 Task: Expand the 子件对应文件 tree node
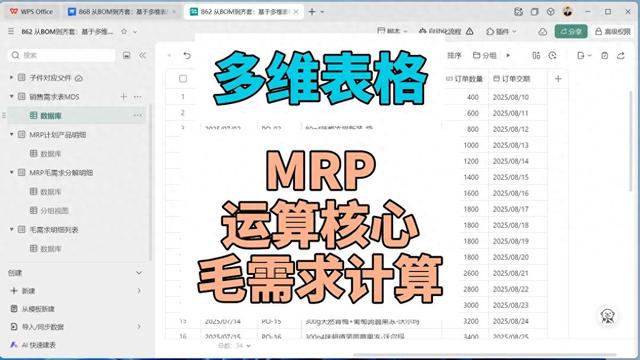(x=11, y=77)
